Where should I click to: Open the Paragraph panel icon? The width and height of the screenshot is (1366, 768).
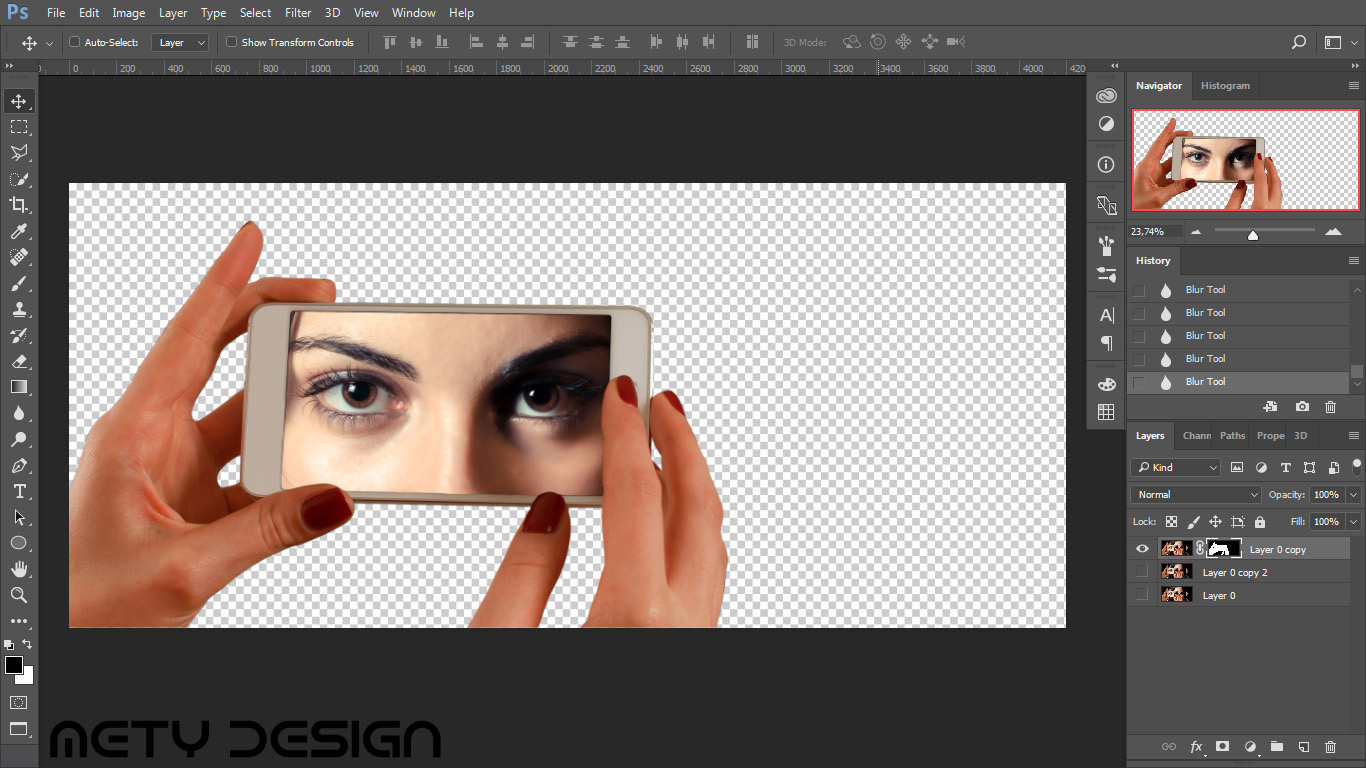[x=1106, y=343]
